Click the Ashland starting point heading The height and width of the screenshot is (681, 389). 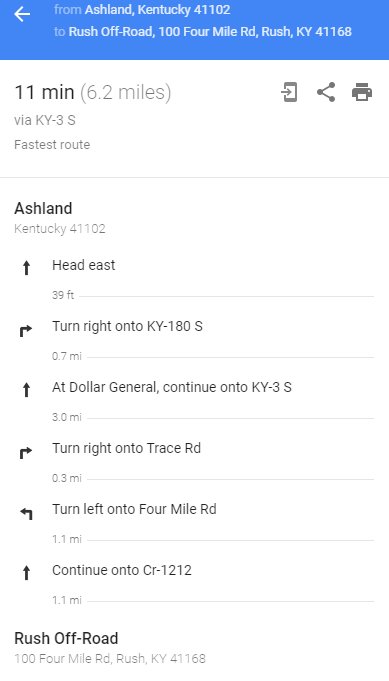[43, 208]
